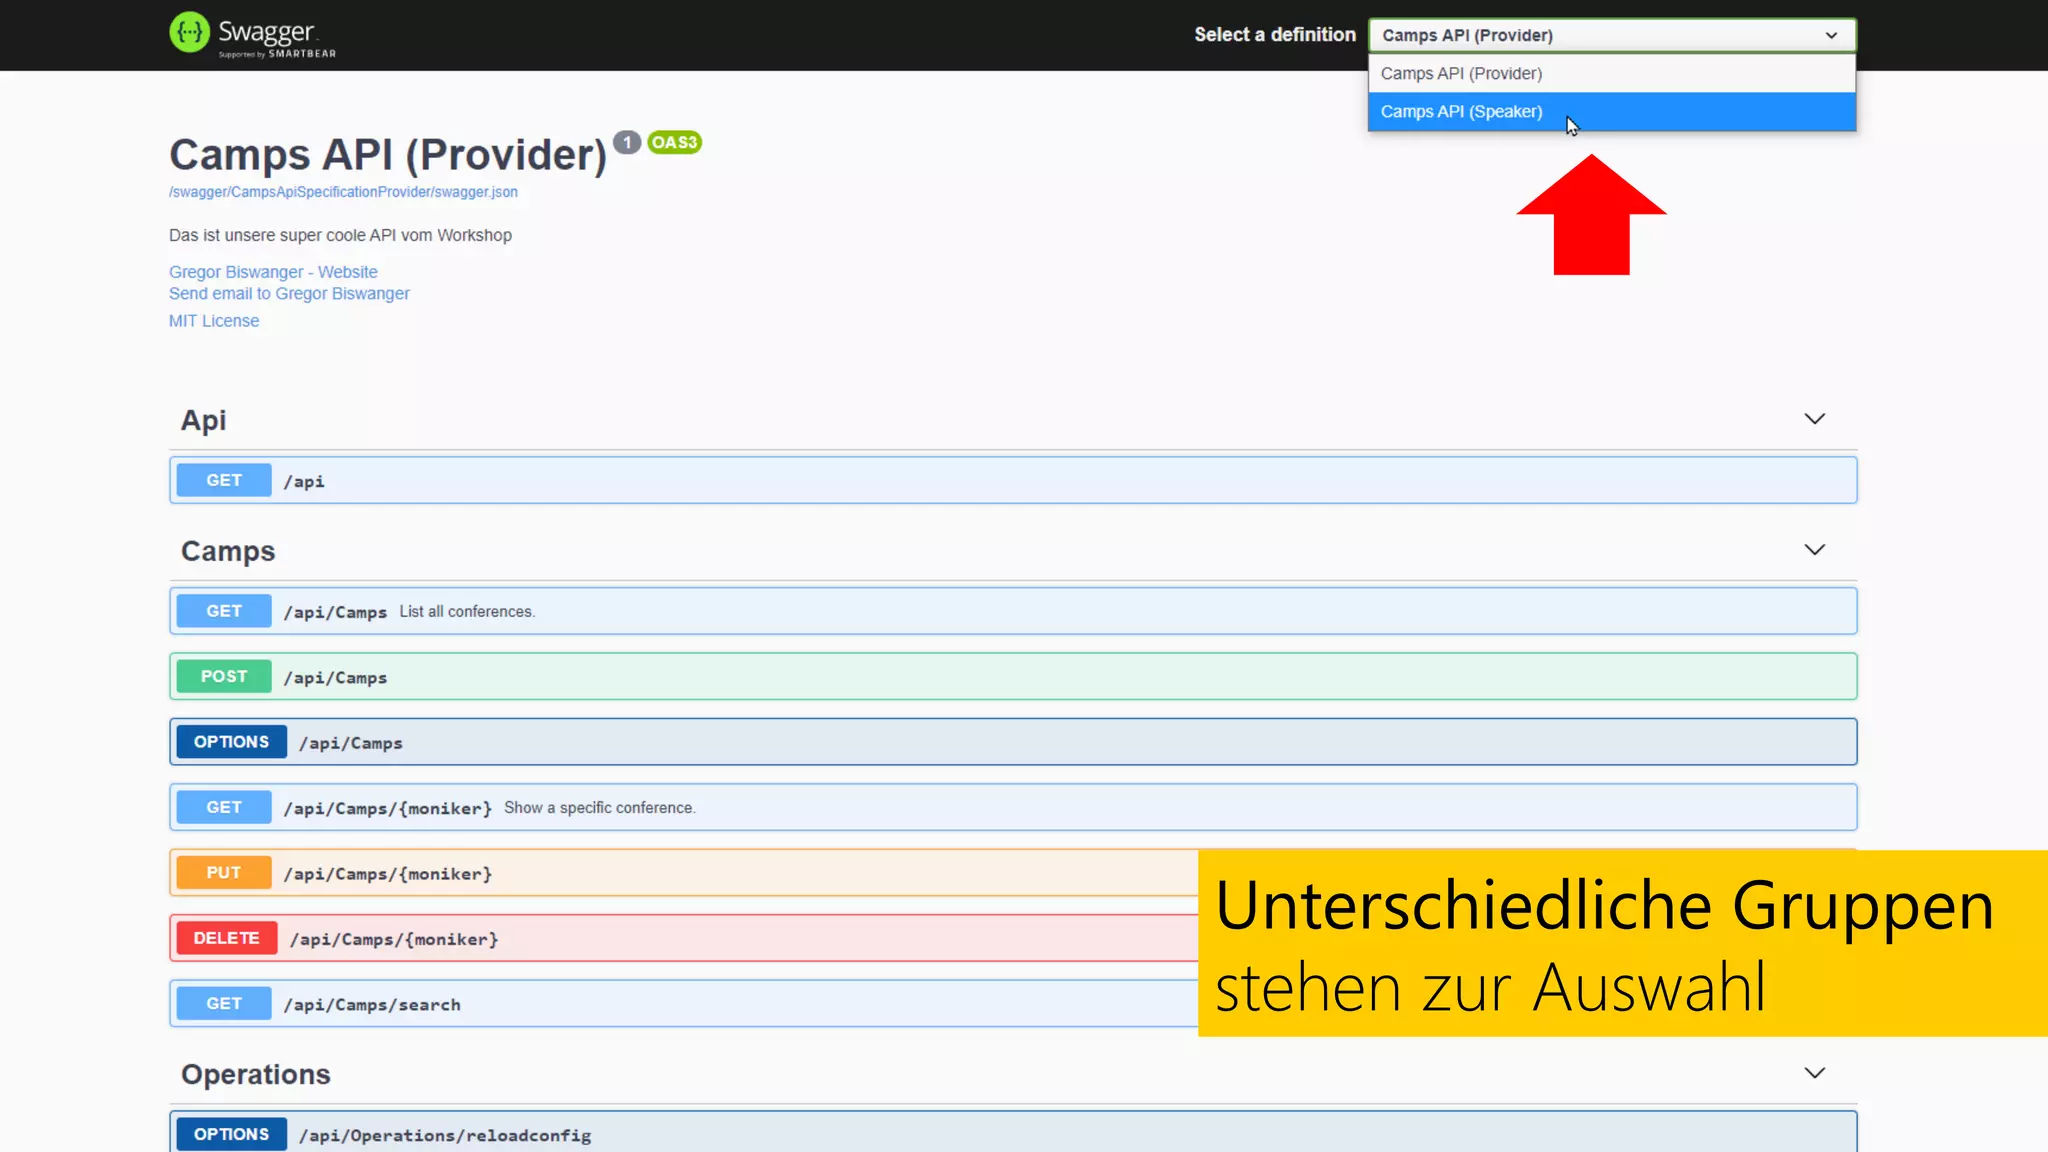Click the Operations section heading

coord(256,1074)
